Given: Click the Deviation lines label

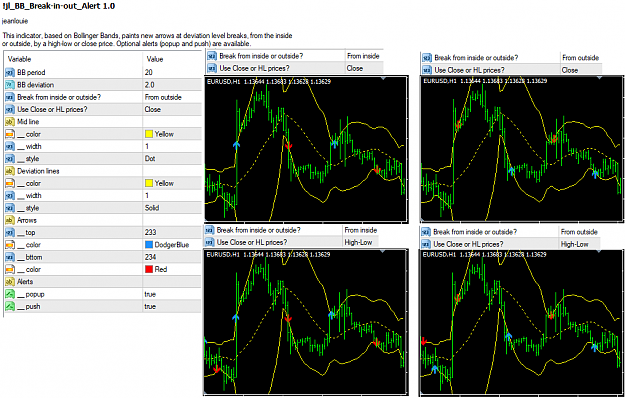Looking at the screenshot, I should click(x=38, y=171).
